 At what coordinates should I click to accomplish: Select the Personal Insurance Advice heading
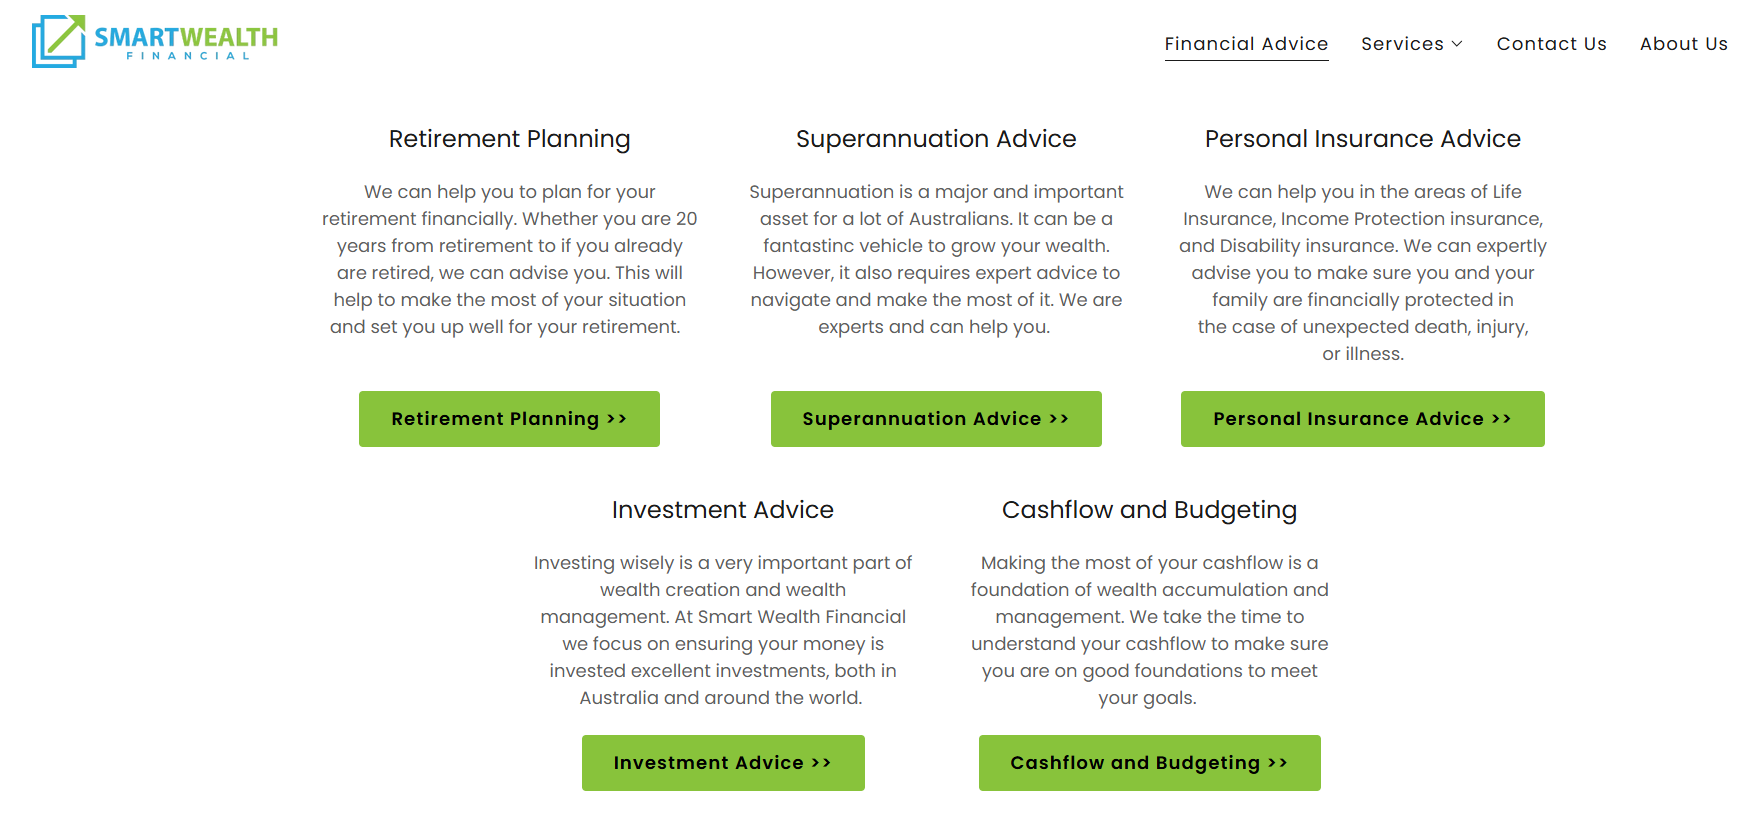[1362, 139]
